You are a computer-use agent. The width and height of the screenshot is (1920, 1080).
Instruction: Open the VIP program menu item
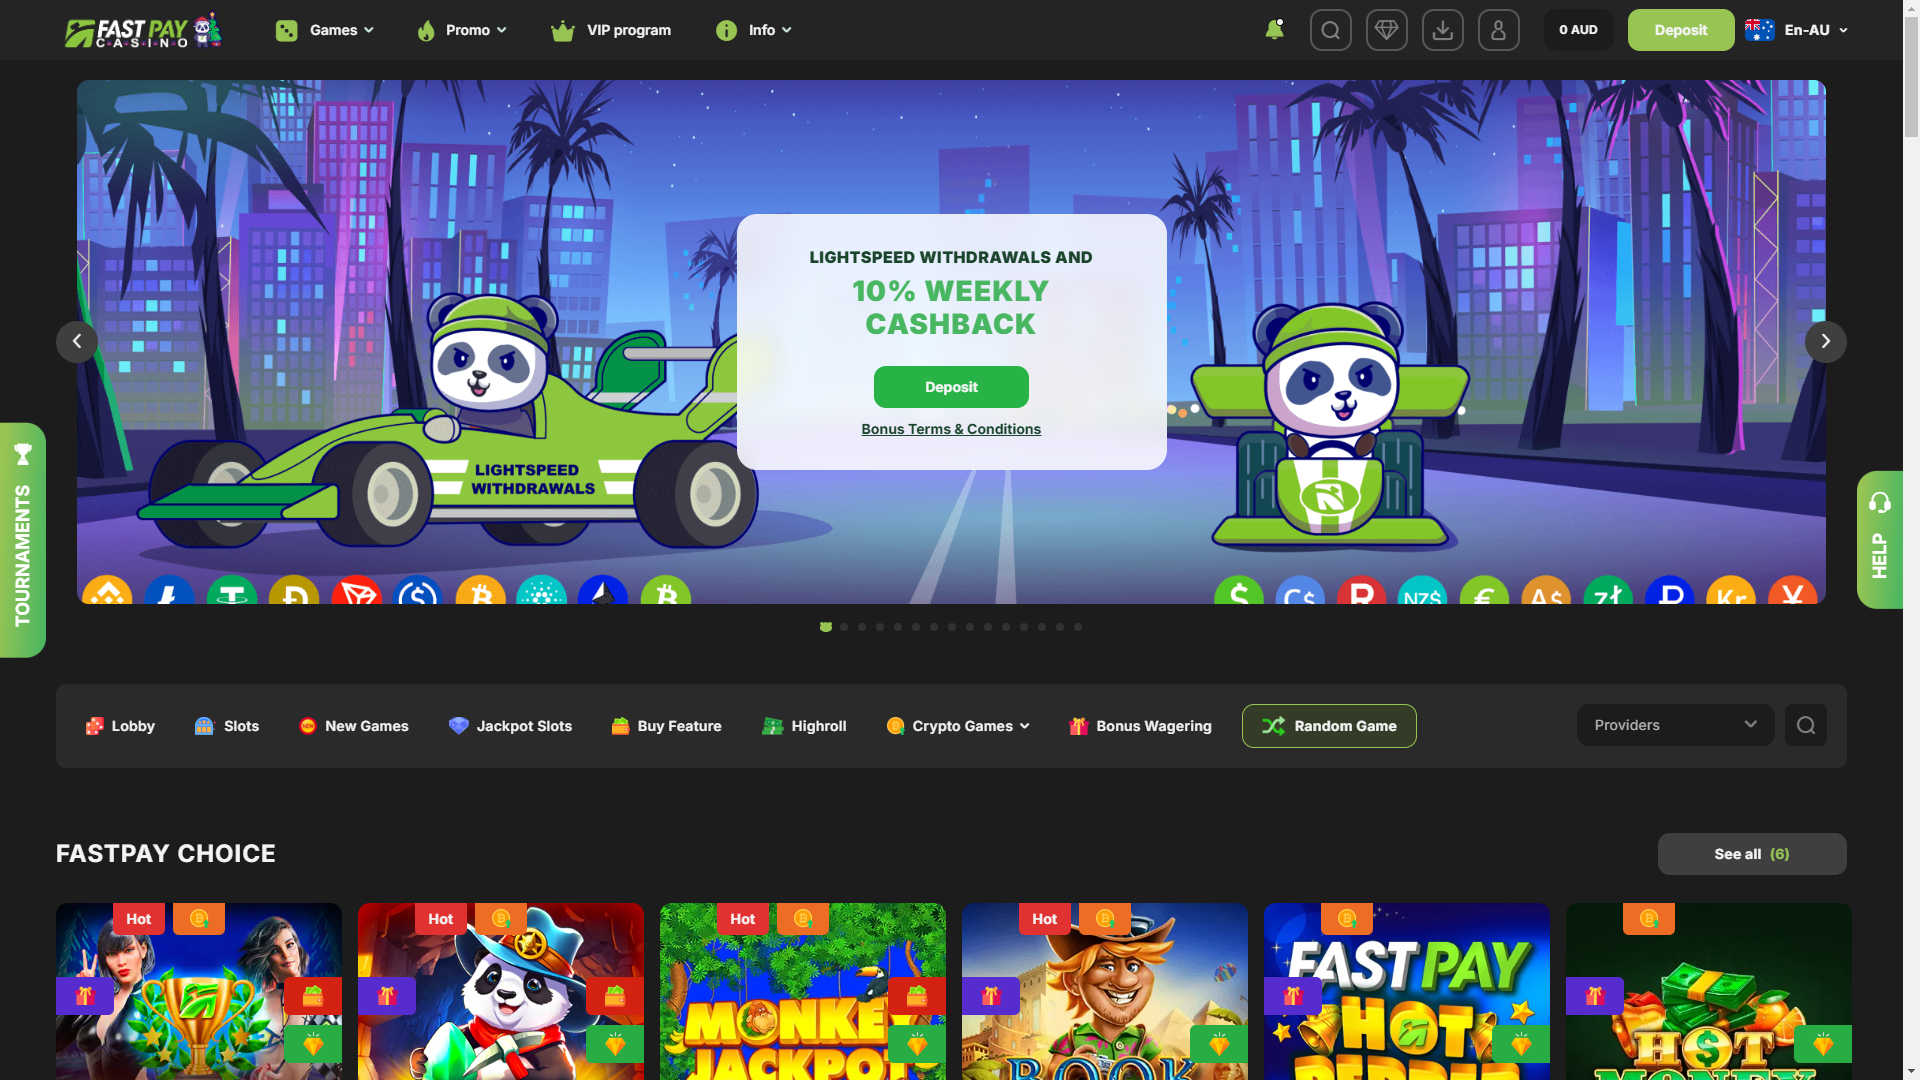611,30
